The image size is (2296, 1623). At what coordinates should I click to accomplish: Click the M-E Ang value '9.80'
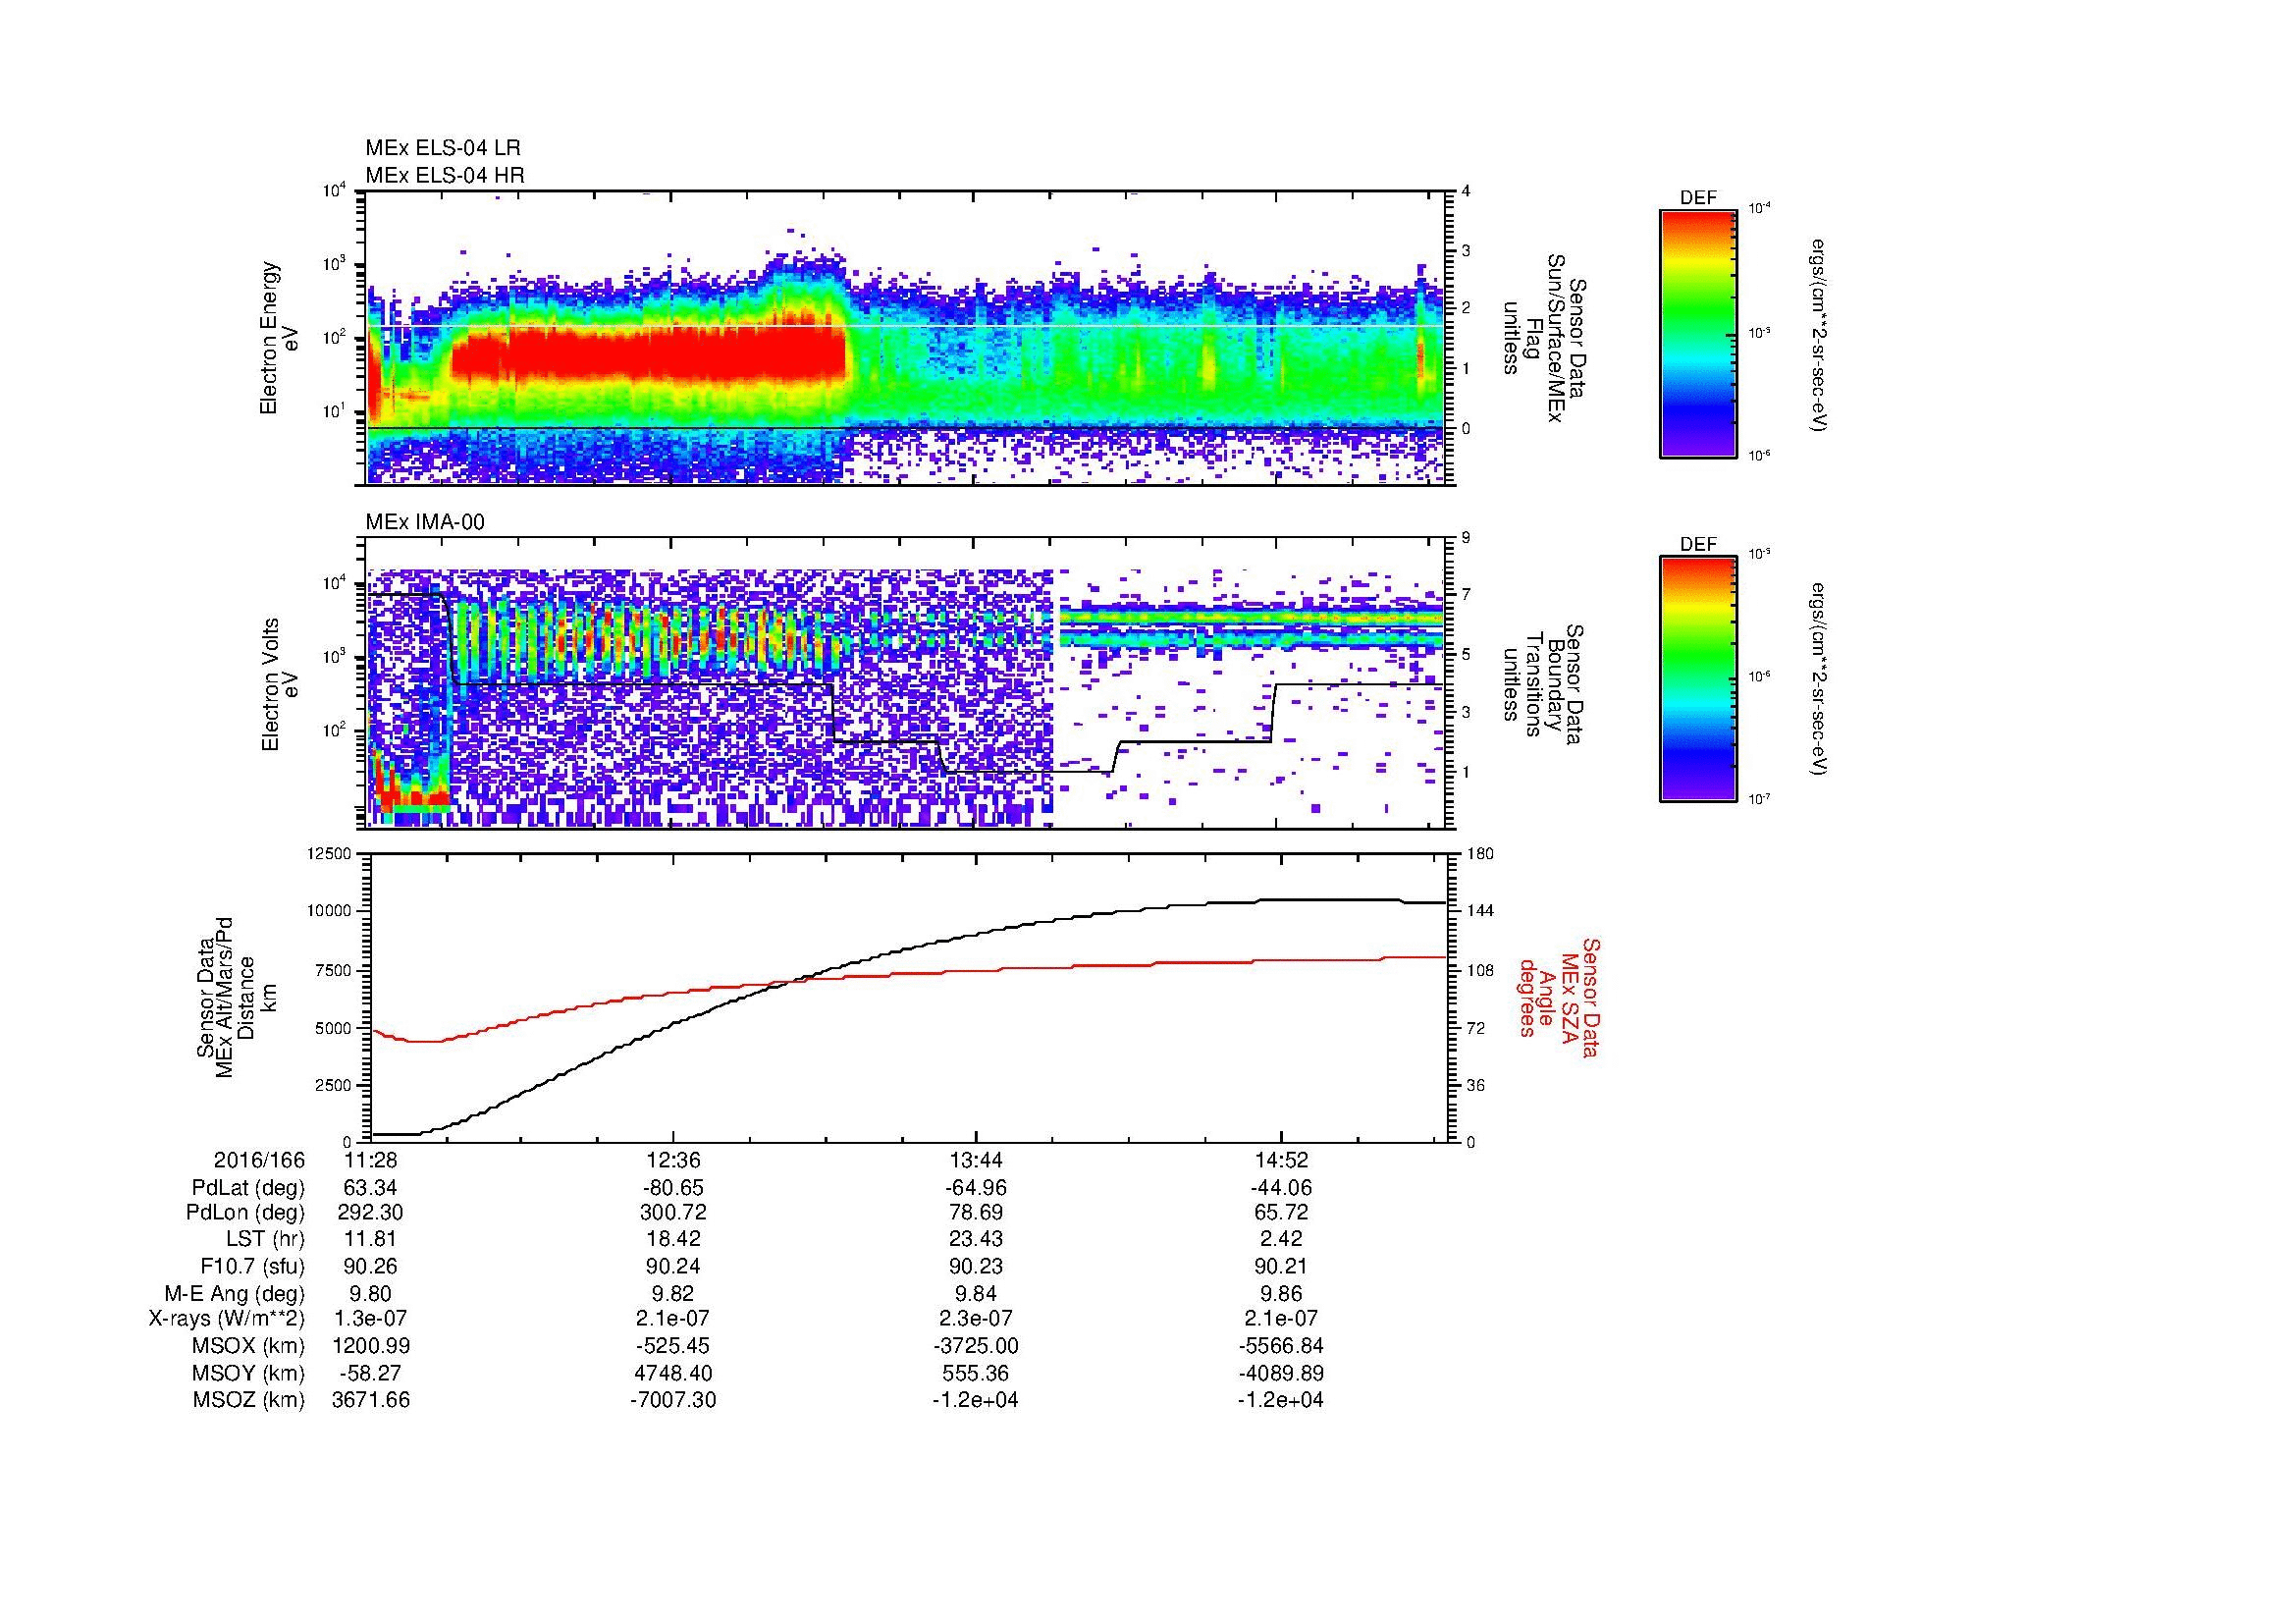click(x=371, y=1293)
